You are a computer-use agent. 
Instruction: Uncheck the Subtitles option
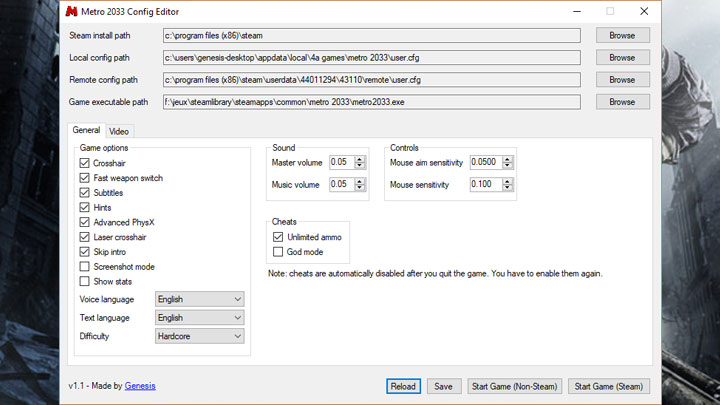[84, 192]
